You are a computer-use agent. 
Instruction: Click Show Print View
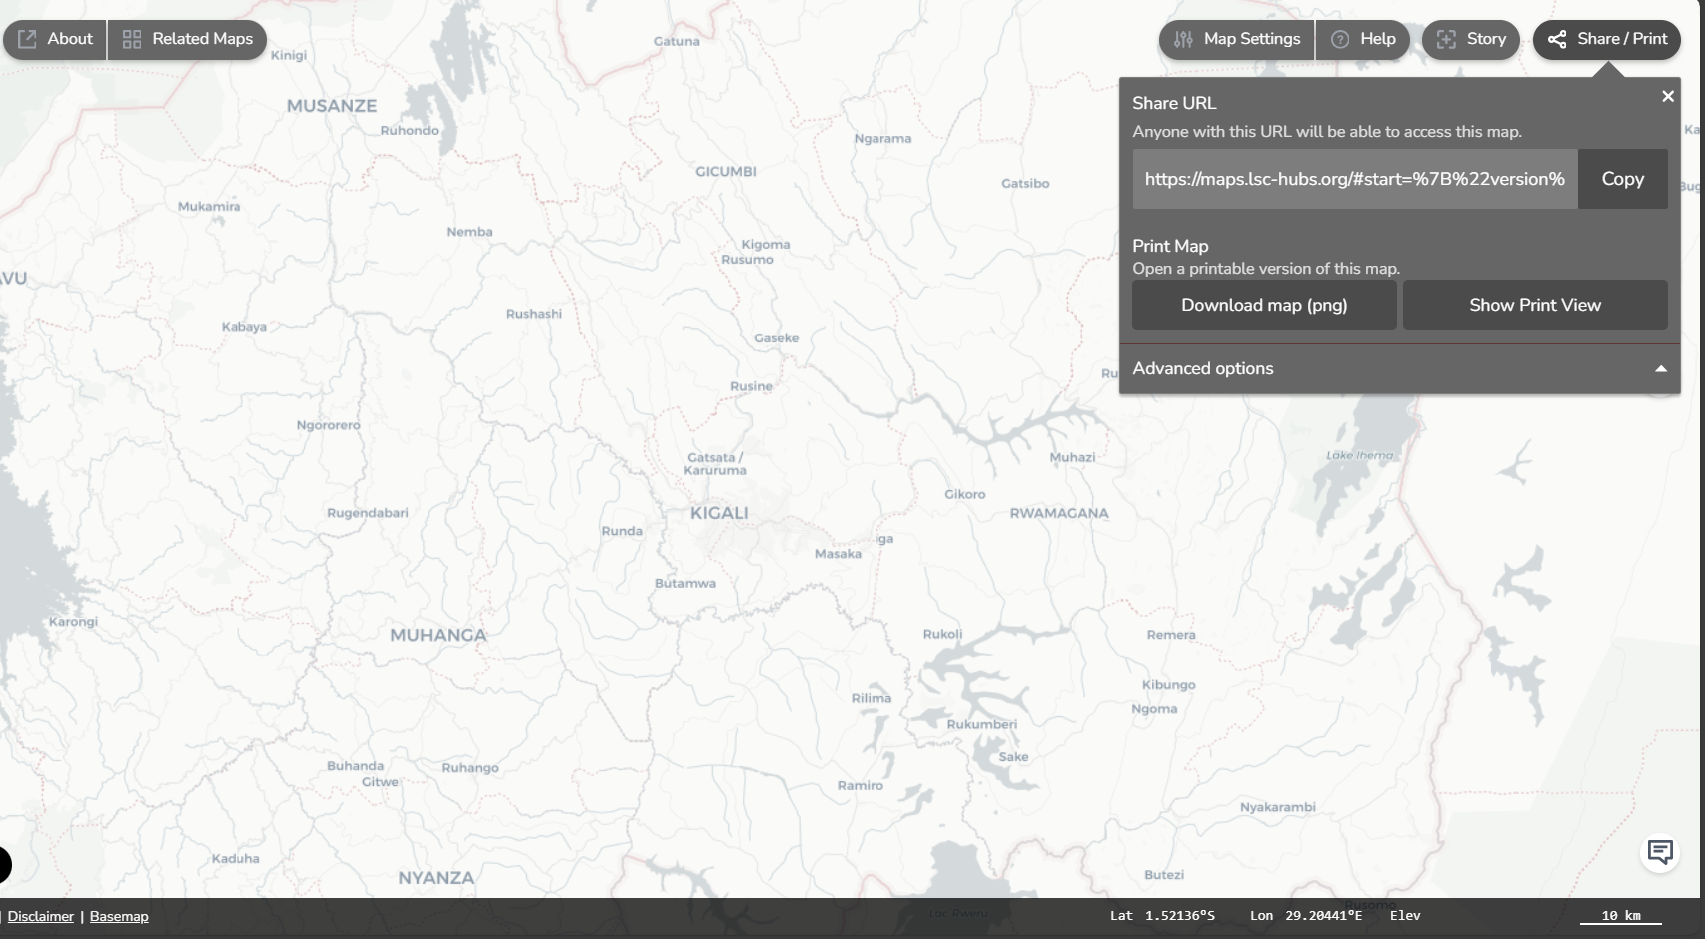1535,305
